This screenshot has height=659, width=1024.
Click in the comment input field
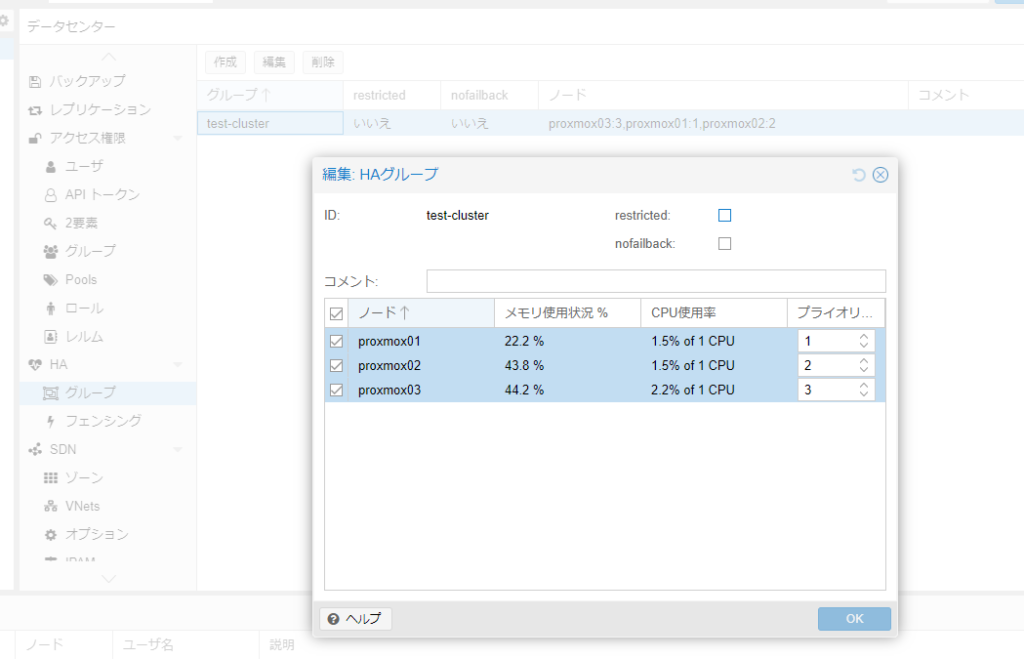point(655,281)
